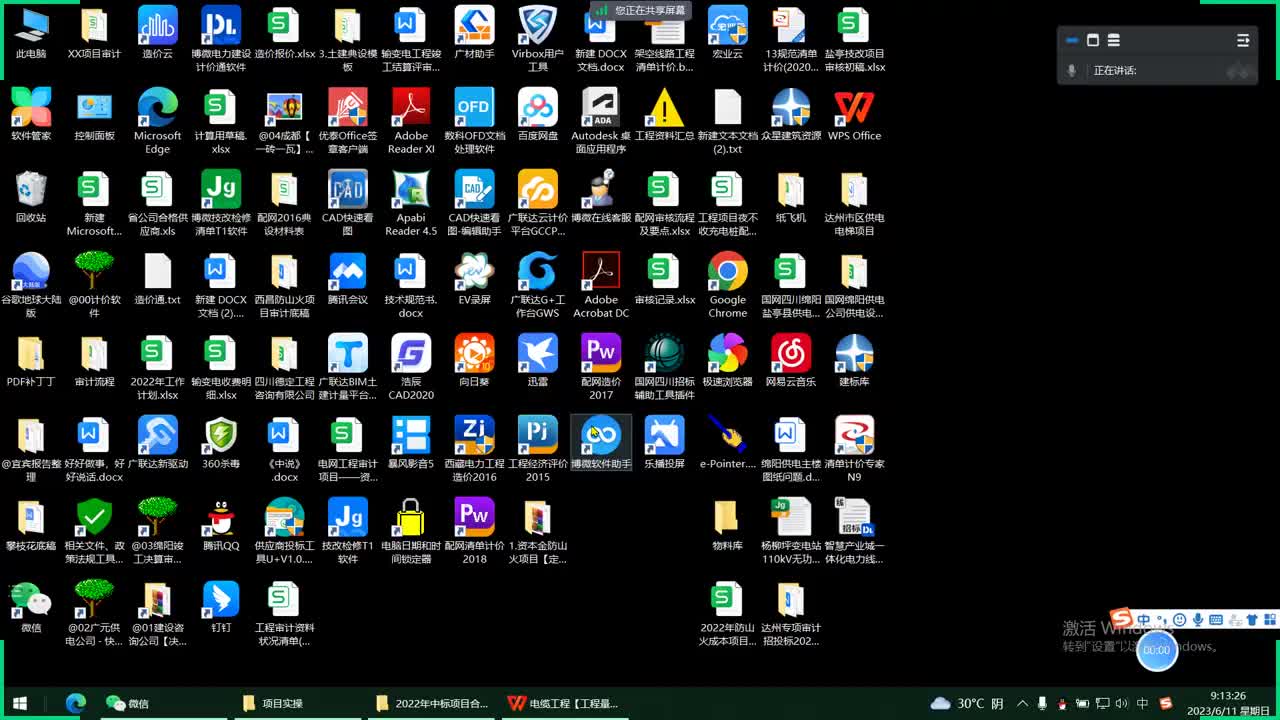1280x720 pixels.
Task: Toggle the microphone beside 正在讲话
Action: pyautogui.click(x=1072, y=70)
